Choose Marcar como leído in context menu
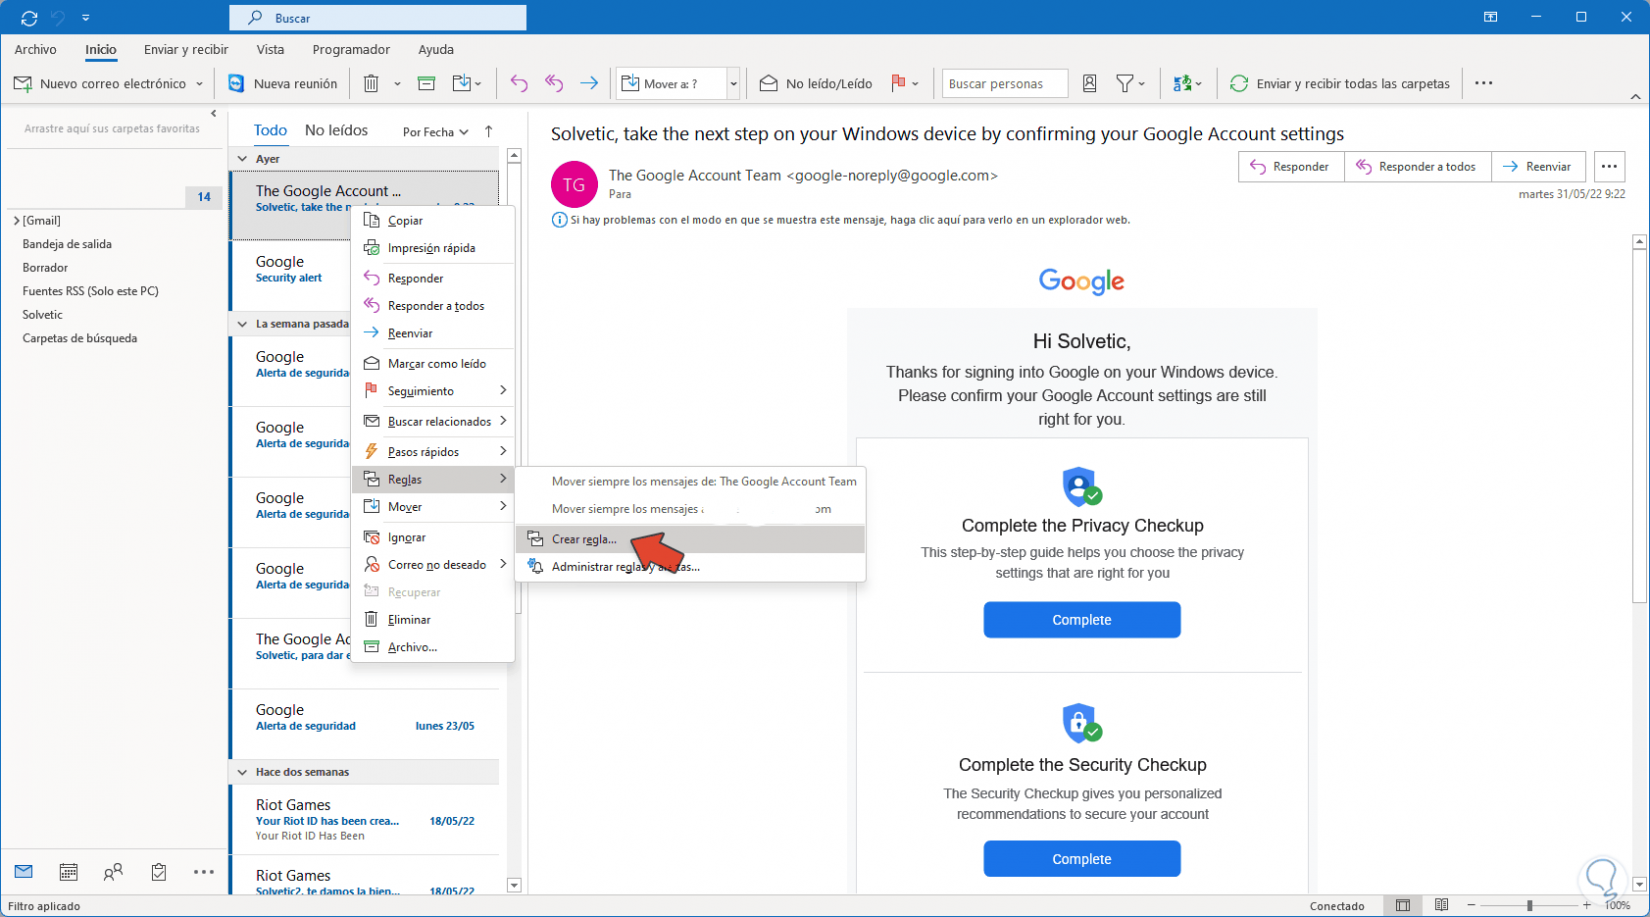The image size is (1650, 917). (433, 363)
